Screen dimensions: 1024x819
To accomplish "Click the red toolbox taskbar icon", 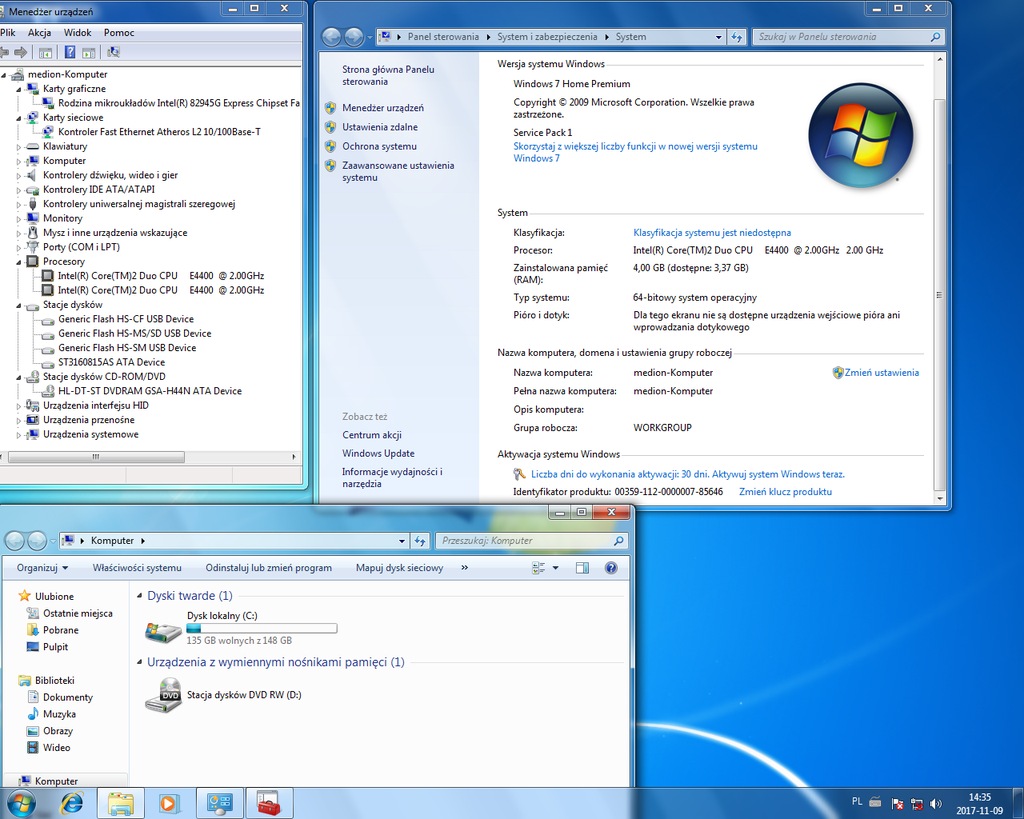I will 269,802.
